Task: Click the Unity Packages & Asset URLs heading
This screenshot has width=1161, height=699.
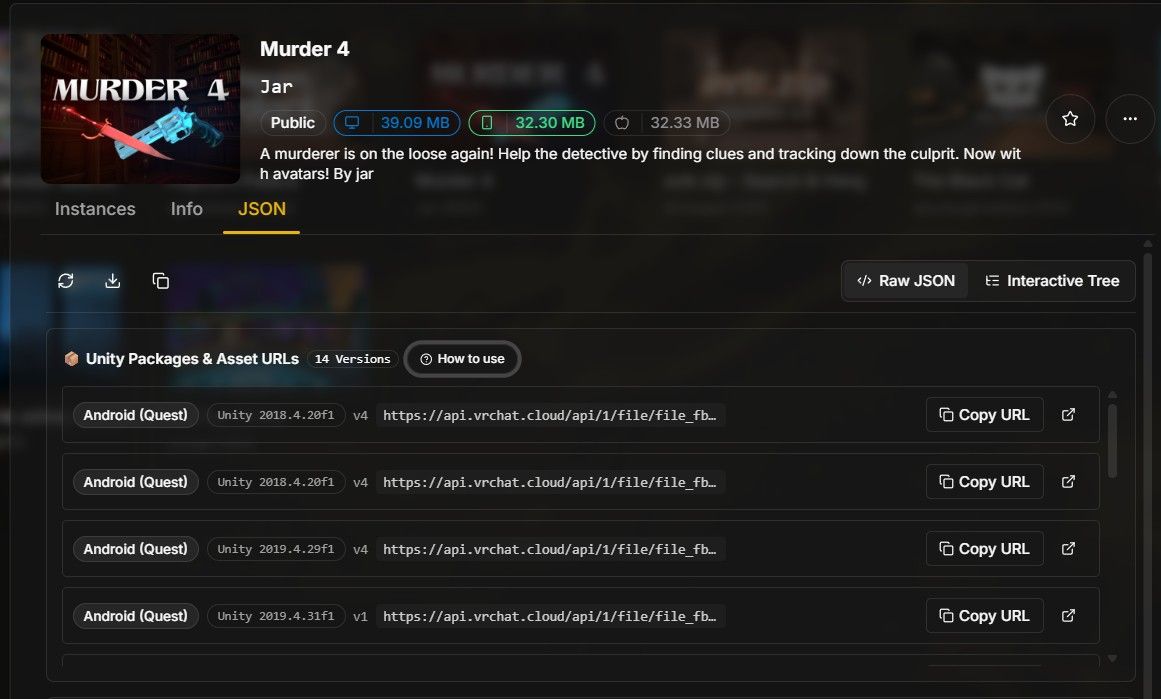Action: pyautogui.click(x=193, y=359)
